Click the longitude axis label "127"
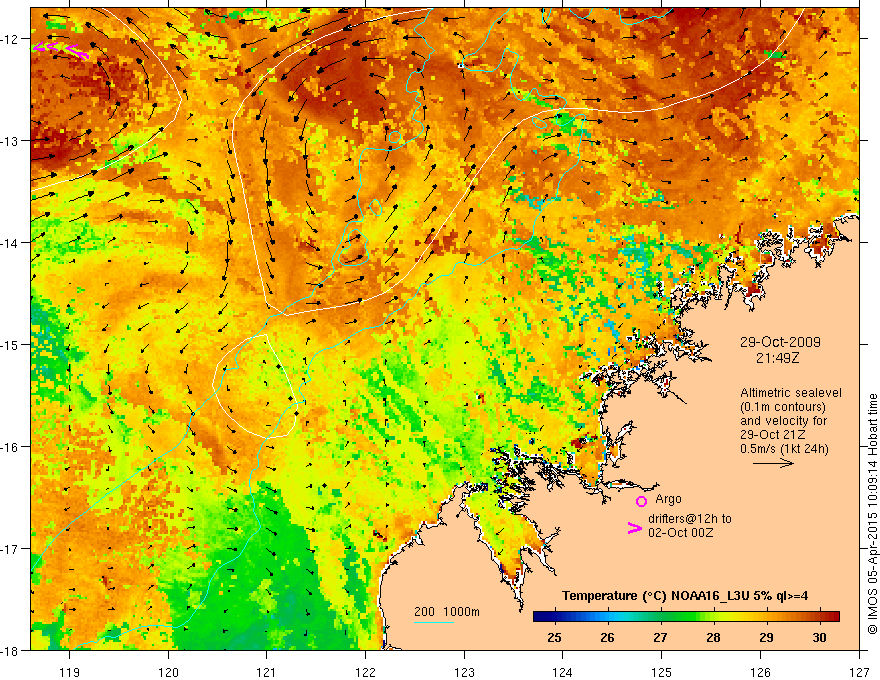This screenshot has height=680, width=880. 859,673
